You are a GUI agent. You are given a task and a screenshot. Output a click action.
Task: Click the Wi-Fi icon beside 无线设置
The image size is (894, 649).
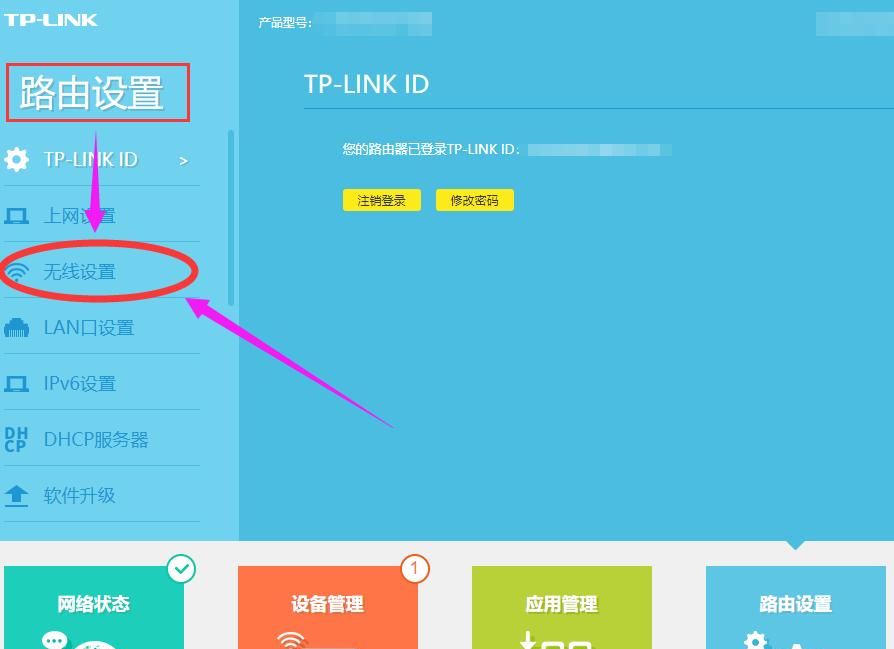[x=17, y=272]
